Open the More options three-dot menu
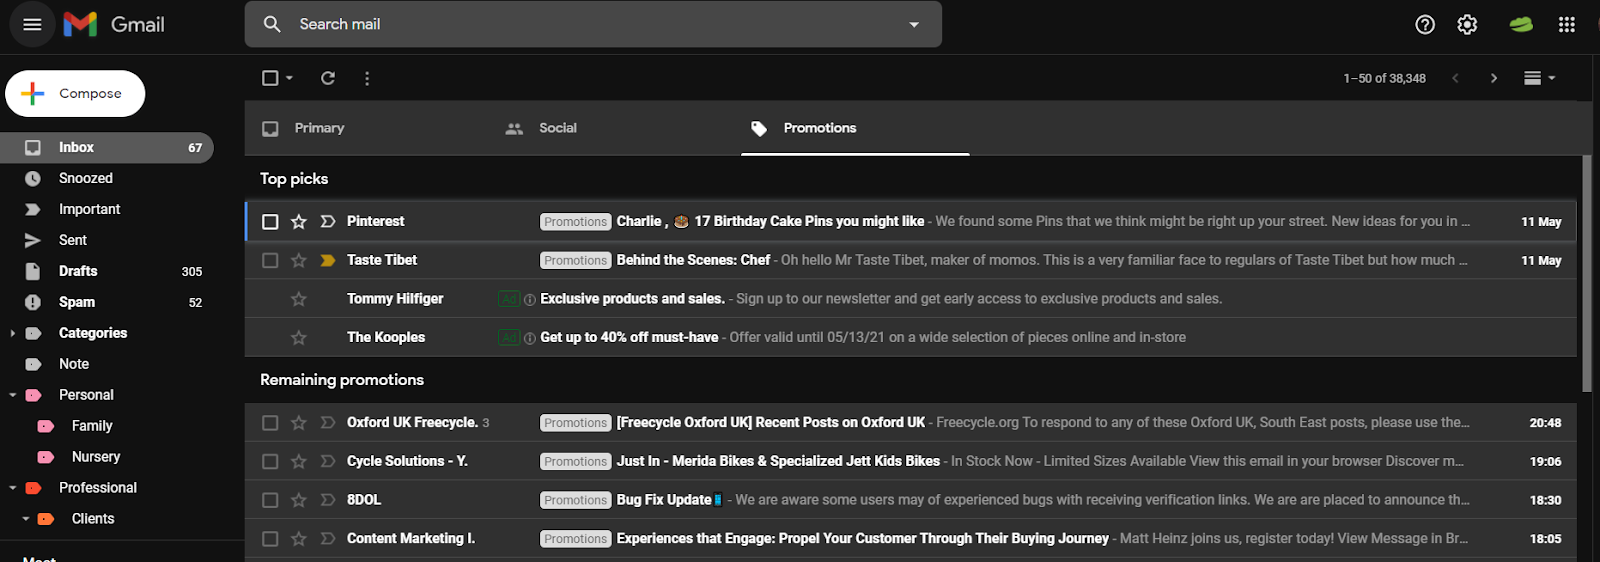Viewport: 1600px width, 562px height. (367, 78)
